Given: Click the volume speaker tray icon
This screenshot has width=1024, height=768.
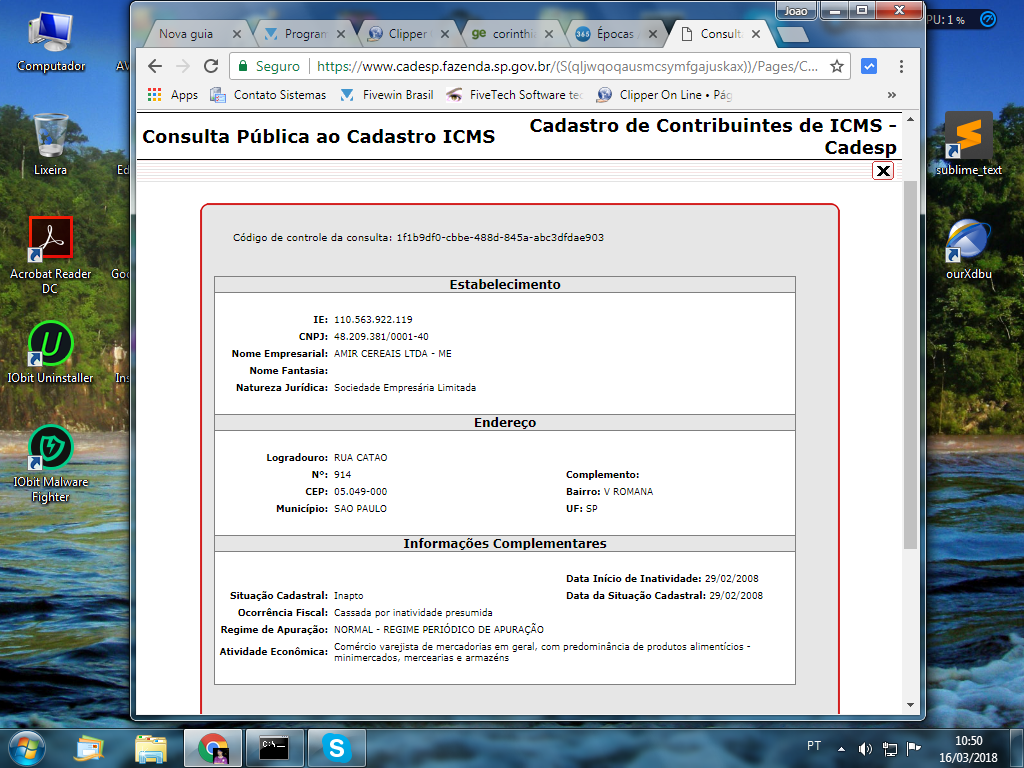Looking at the screenshot, I should point(865,748).
